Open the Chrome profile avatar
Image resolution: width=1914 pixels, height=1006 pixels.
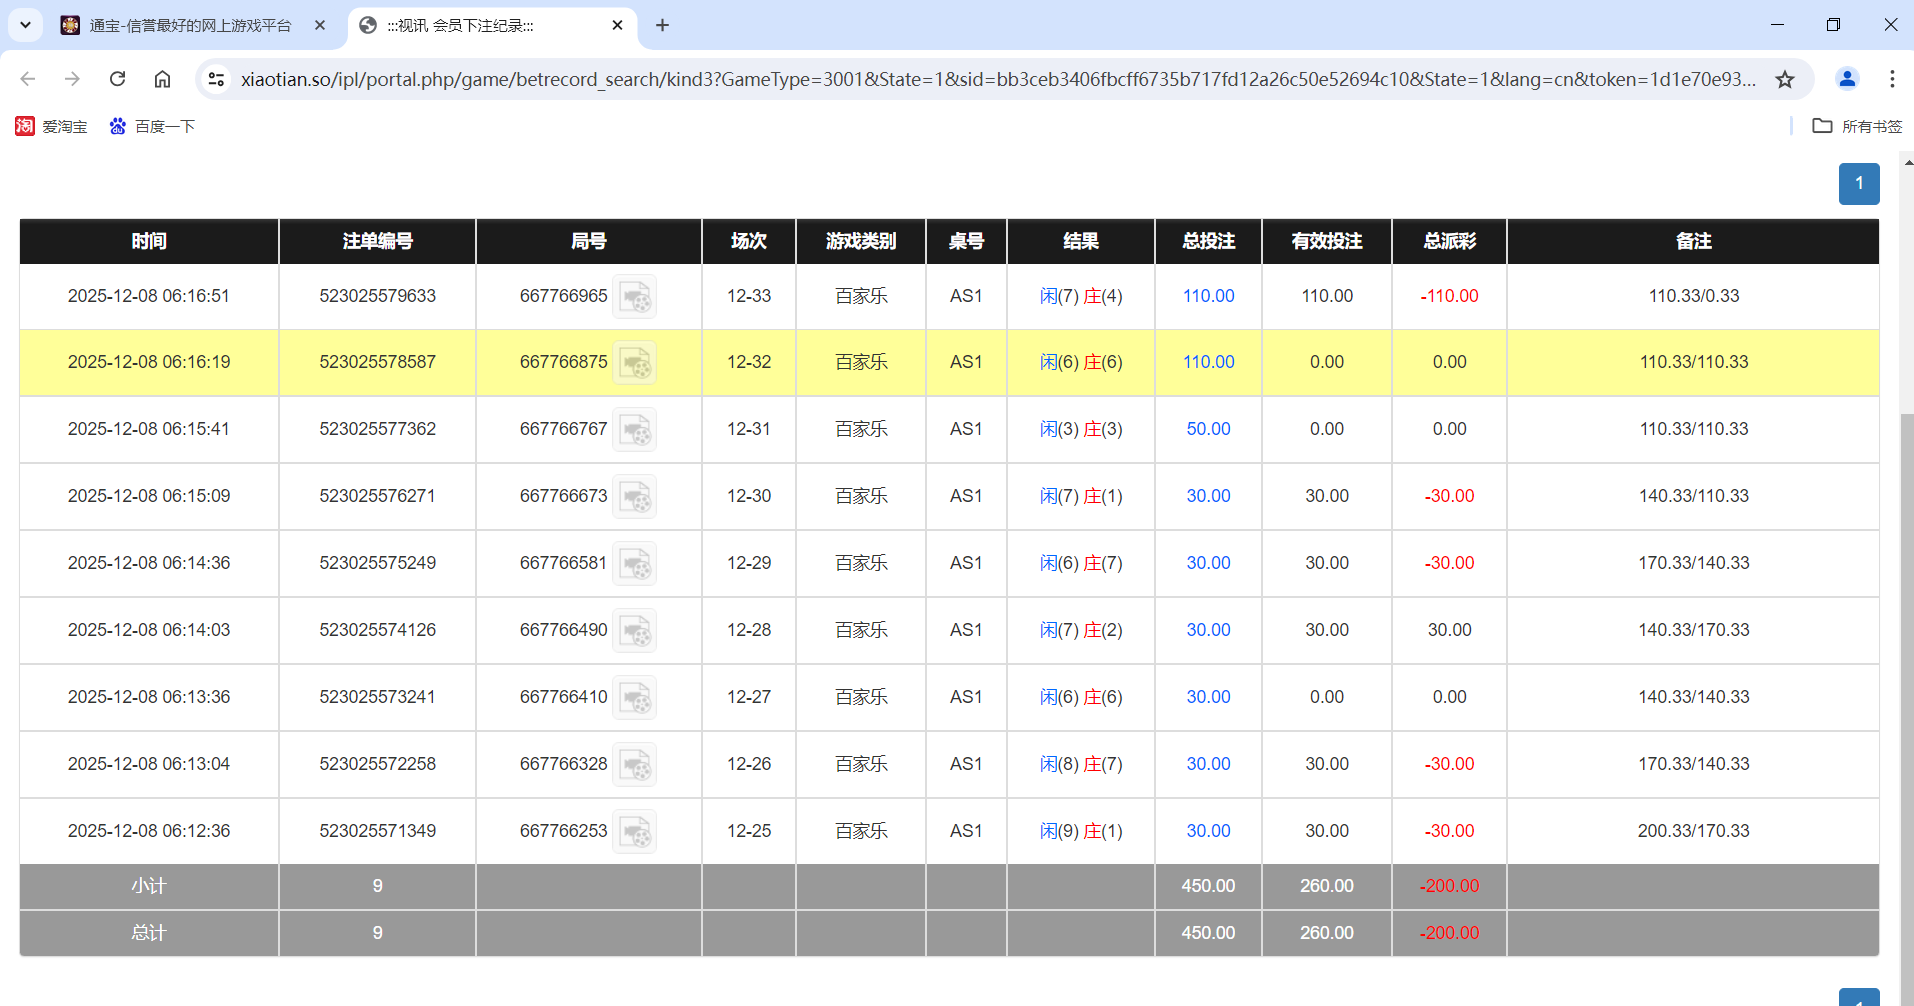(x=1847, y=79)
